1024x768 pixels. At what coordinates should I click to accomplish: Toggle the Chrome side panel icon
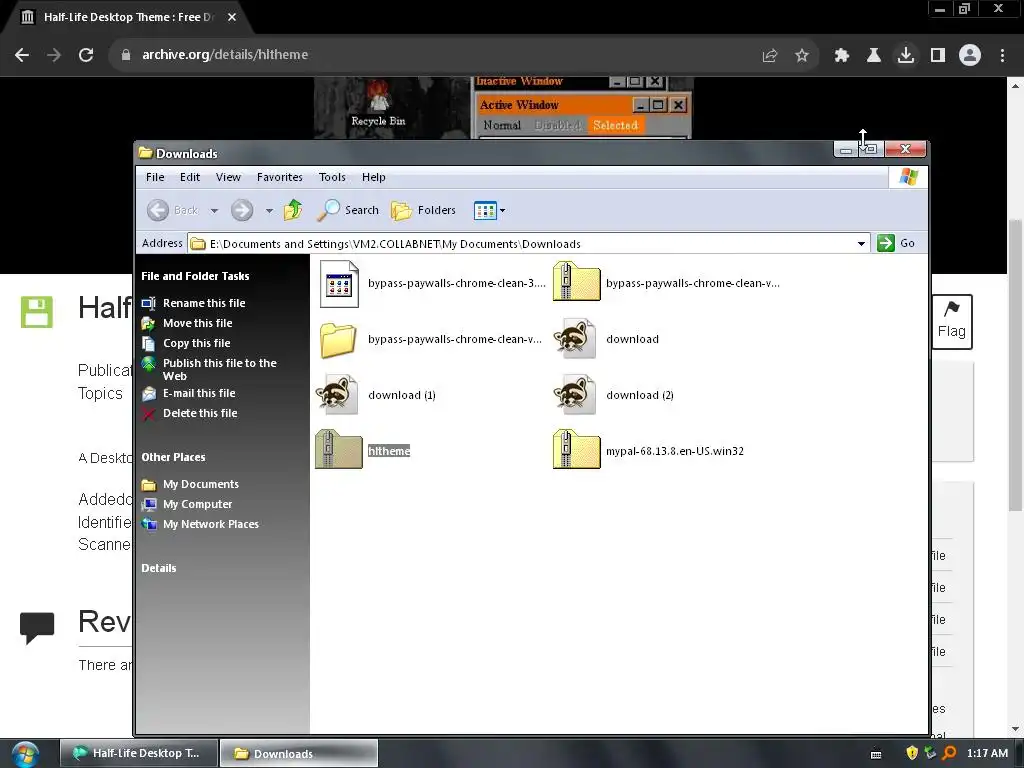pyautogui.click(x=938, y=56)
